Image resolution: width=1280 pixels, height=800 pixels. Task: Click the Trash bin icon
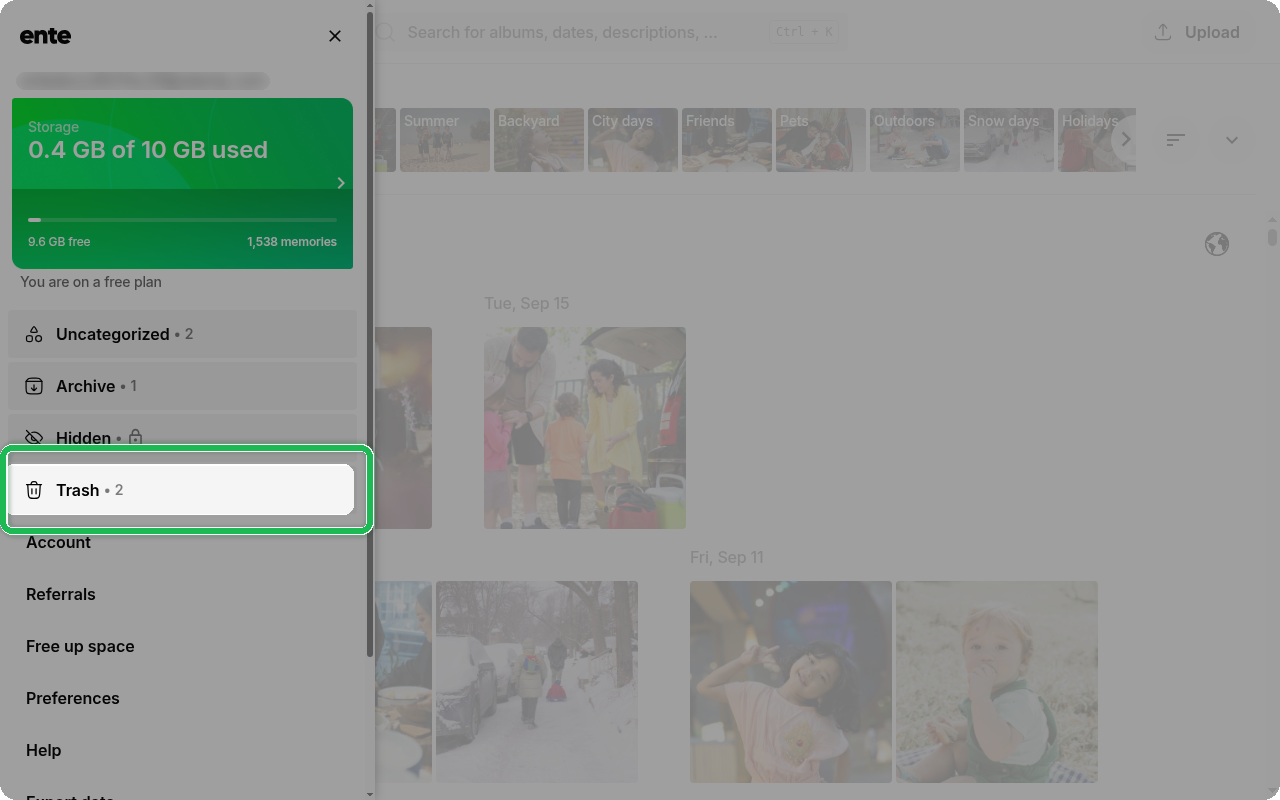coord(34,490)
